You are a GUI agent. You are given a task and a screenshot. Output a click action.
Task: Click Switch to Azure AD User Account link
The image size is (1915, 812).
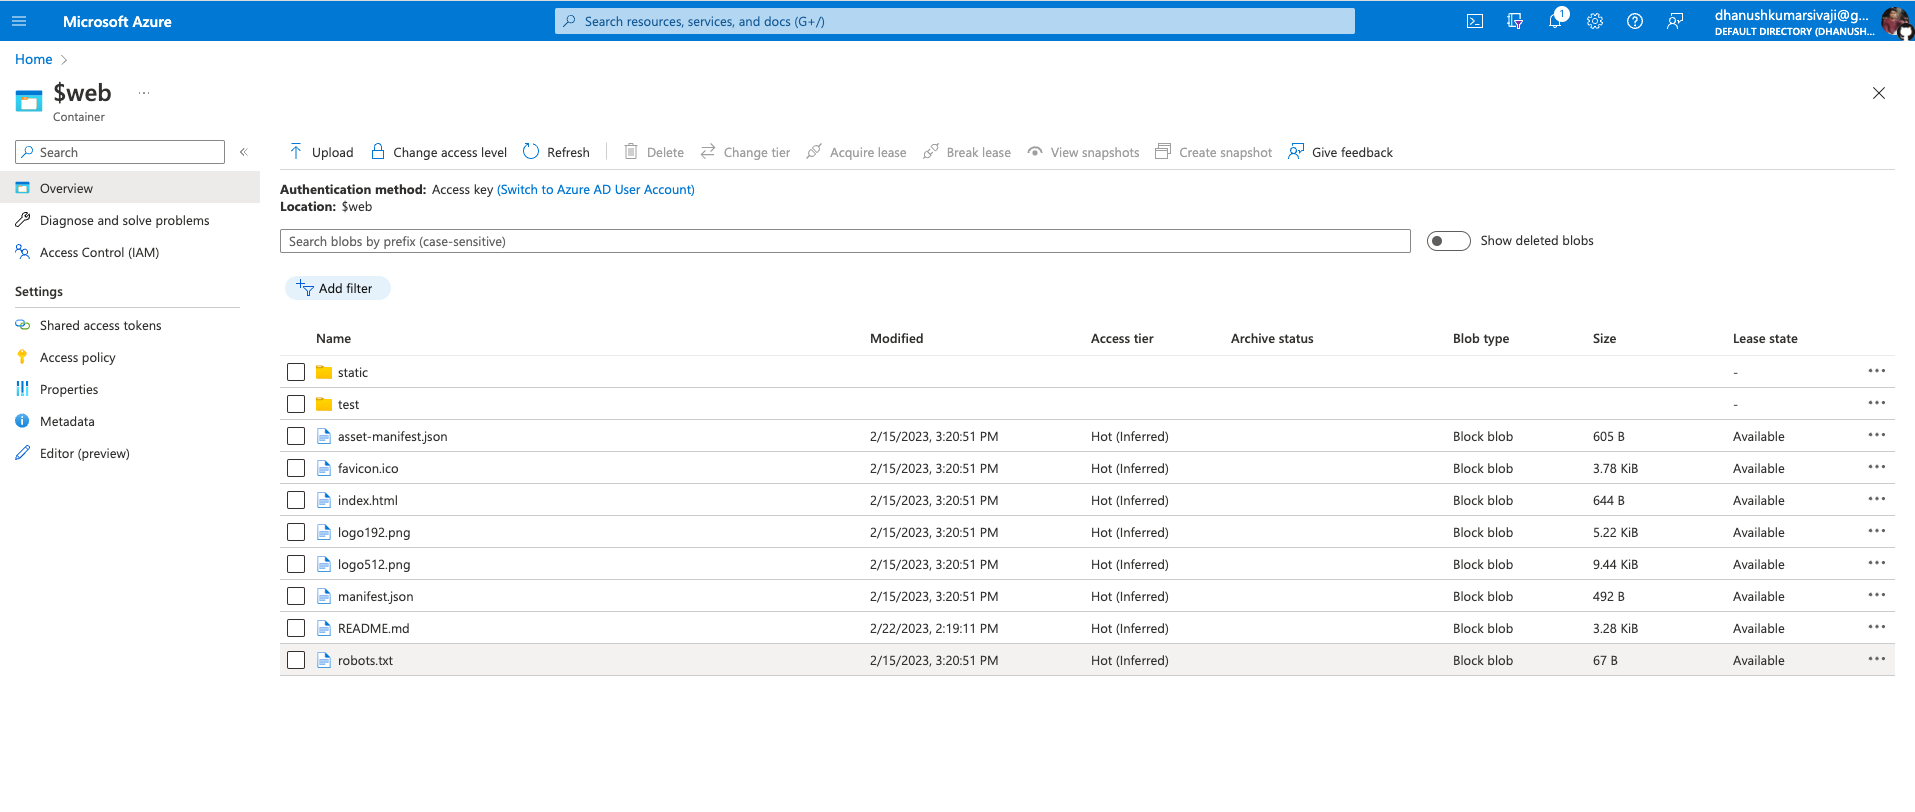pyautogui.click(x=596, y=189)
